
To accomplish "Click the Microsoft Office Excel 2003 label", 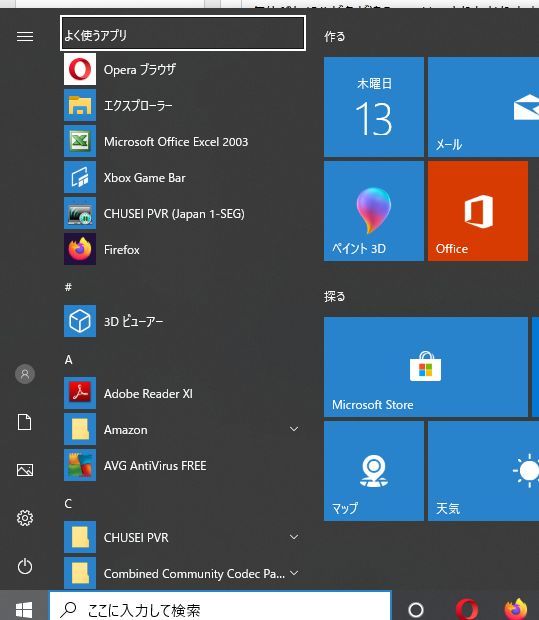I will click(x=176, y=142).
